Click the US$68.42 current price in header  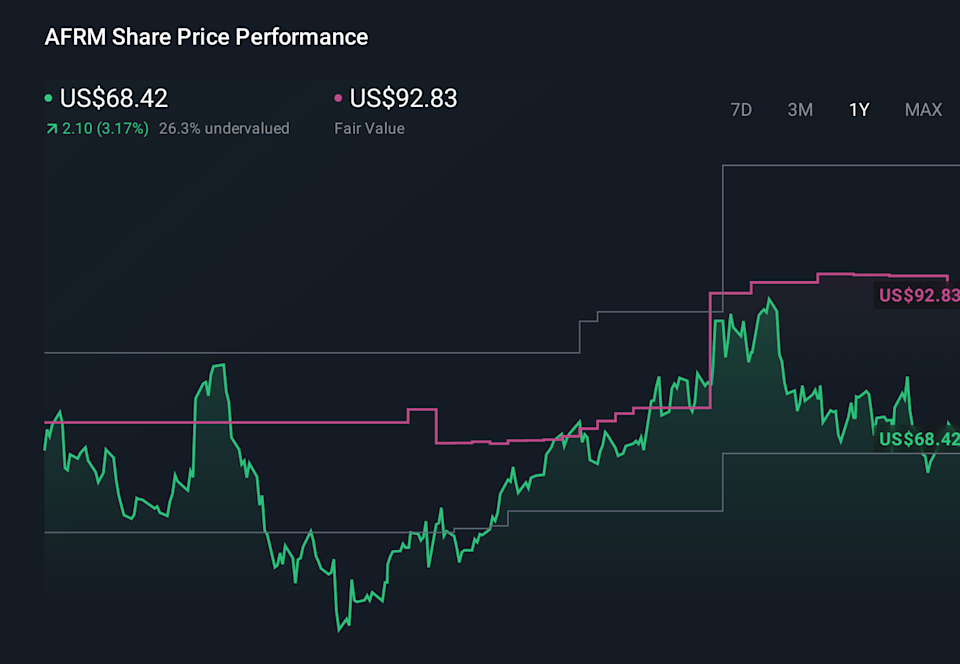point(114,98)
